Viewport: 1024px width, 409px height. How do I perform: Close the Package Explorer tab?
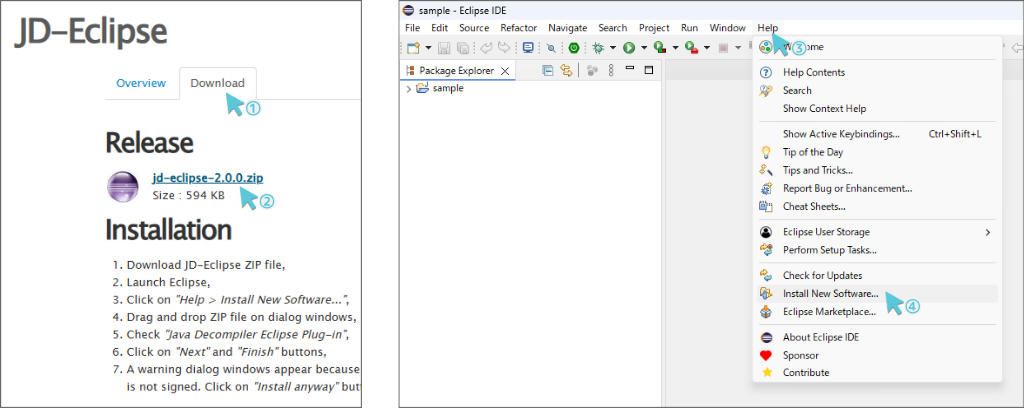[505, 70]
